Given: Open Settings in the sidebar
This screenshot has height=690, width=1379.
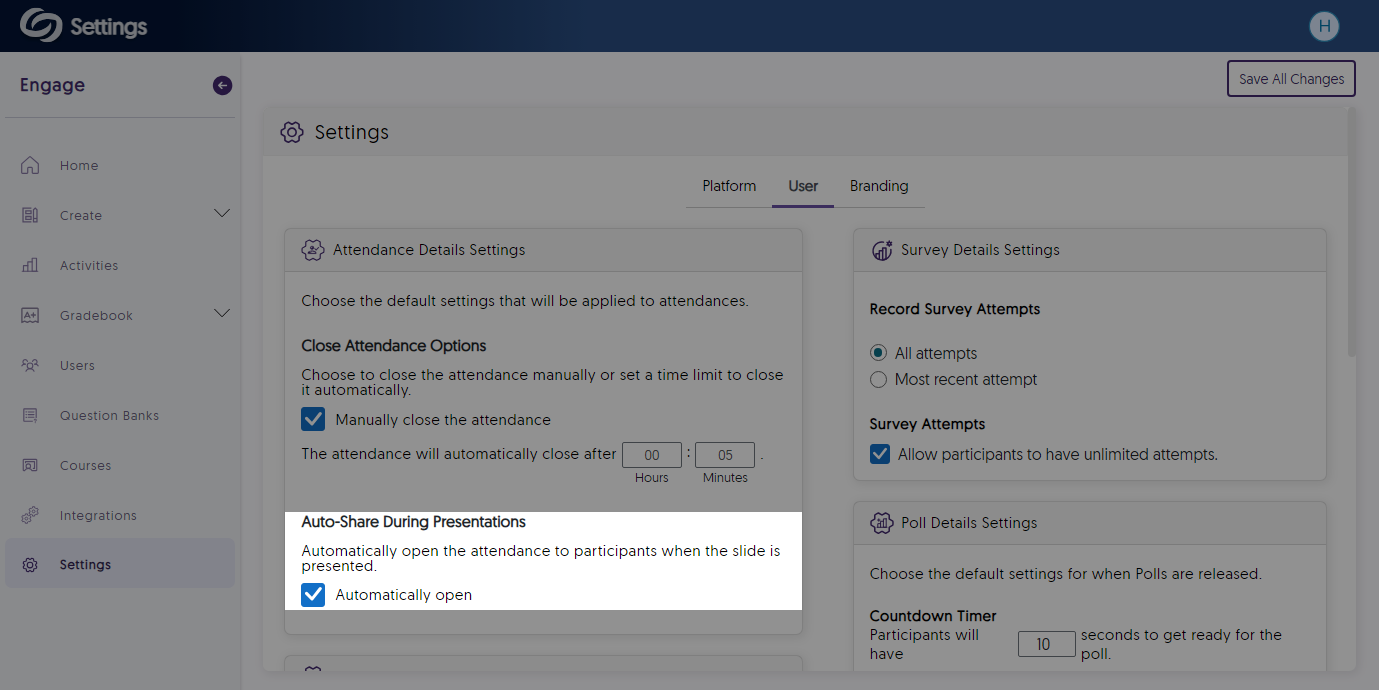Looking at the screenshot, I should click(x=85, y=565).
